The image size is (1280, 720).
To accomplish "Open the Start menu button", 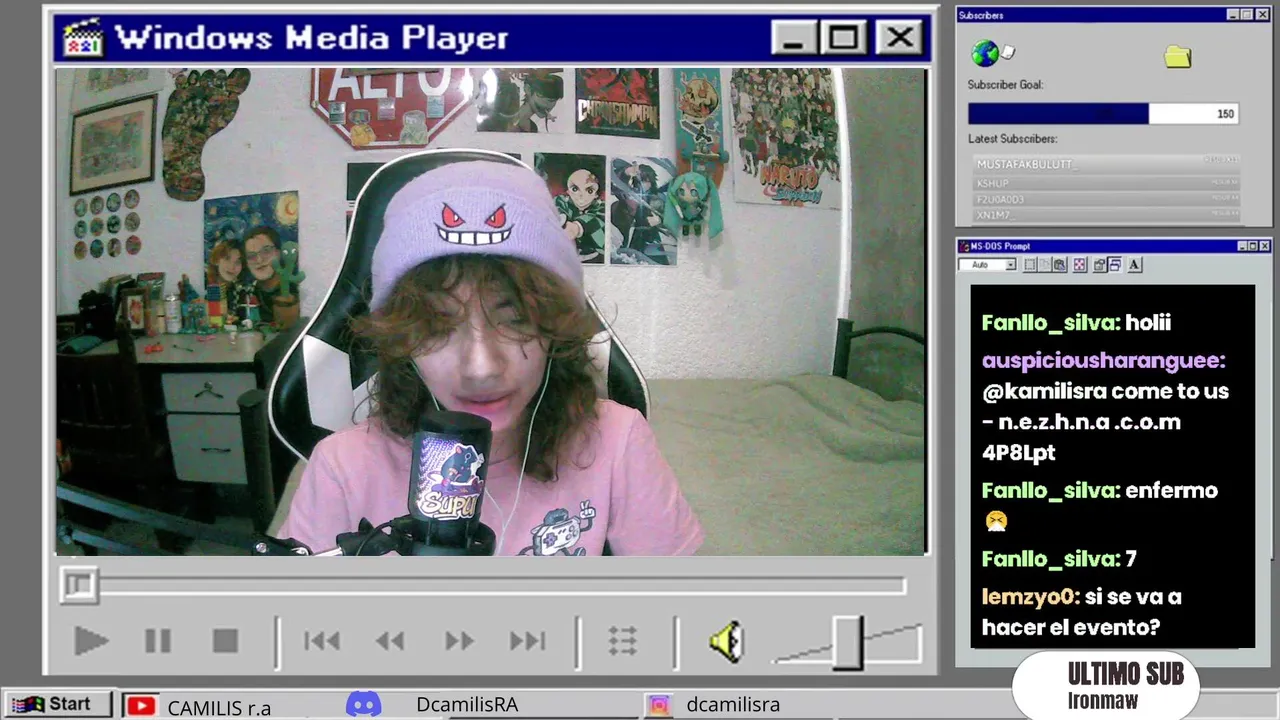I will pyautogui.click(x=56, y=704).
